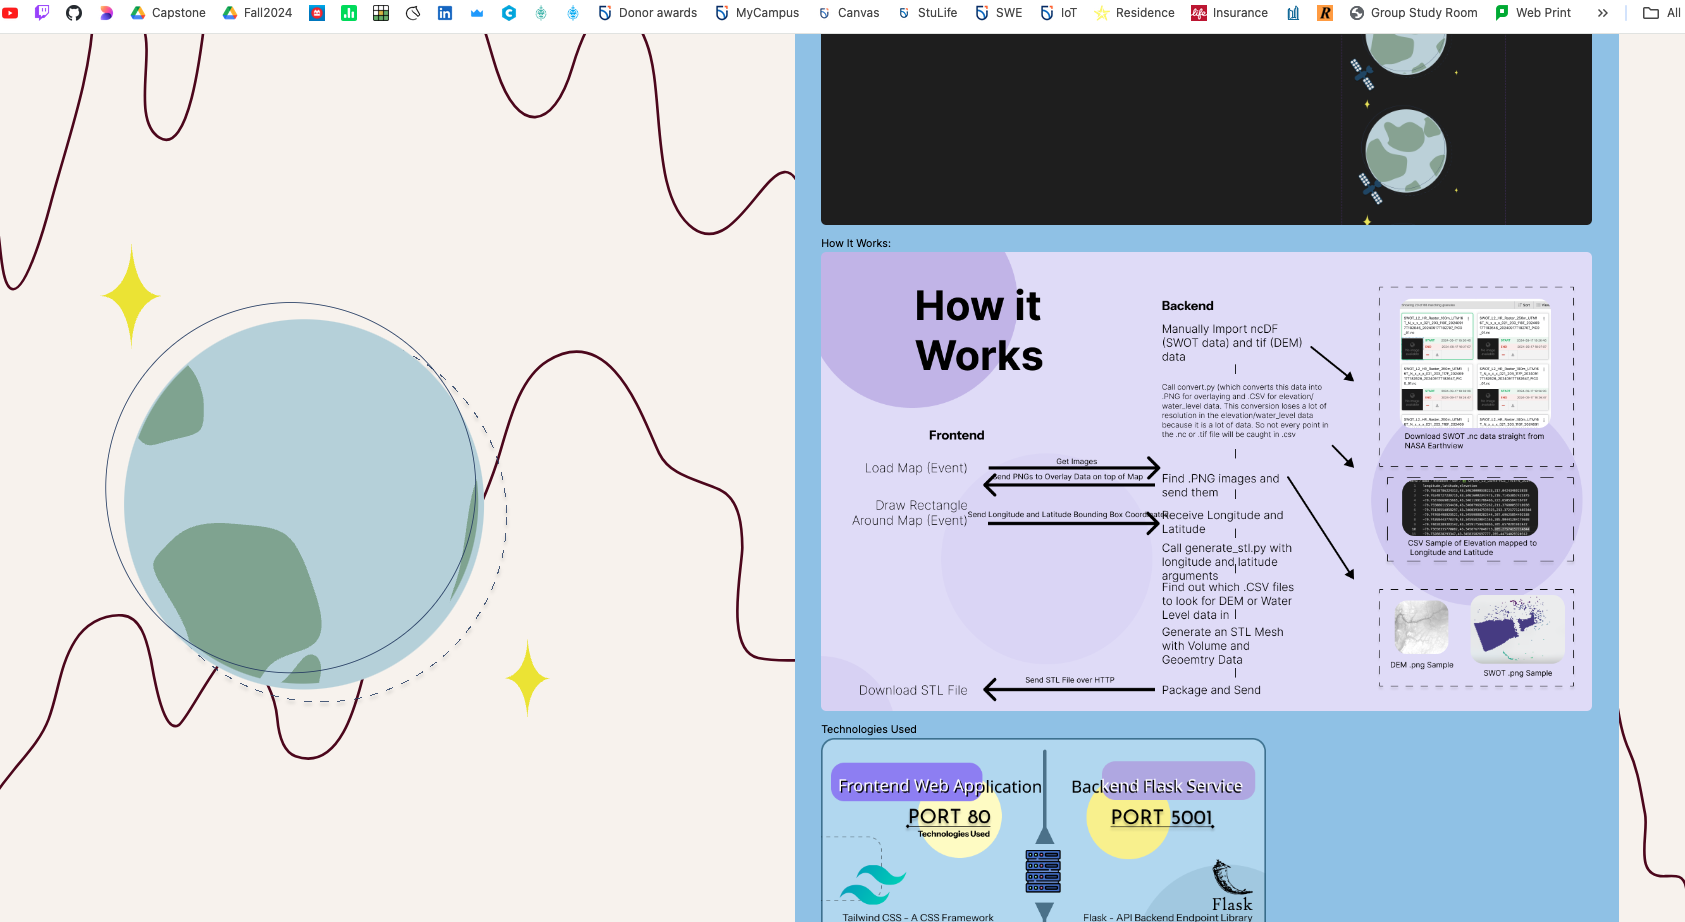Open the Fall2024 Google Drive bookmark
The height and width of the screenshot is (922, 1685).
(257, 13)
